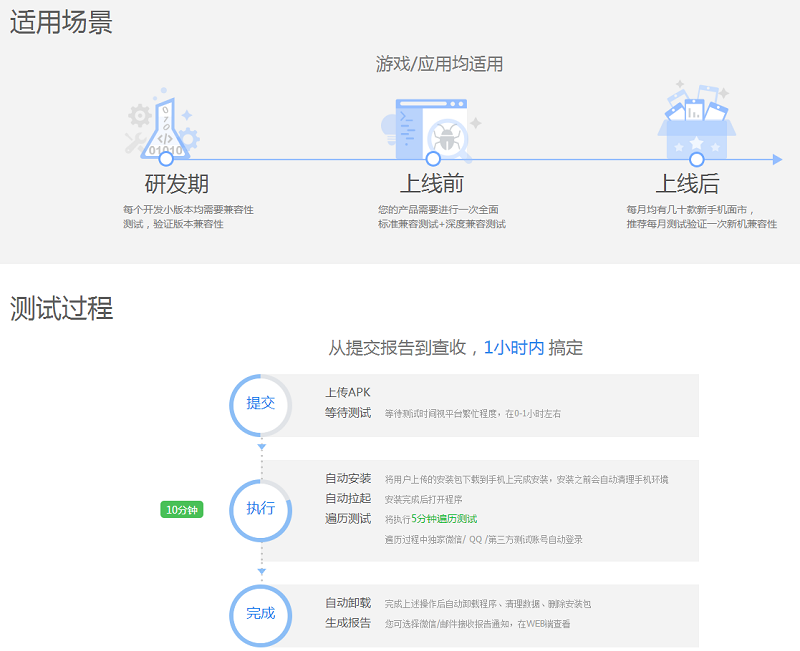This screenshot has width=800, height=651.
Task: Click the 适用场景 section heading
Action: click(x=61, y=22)
